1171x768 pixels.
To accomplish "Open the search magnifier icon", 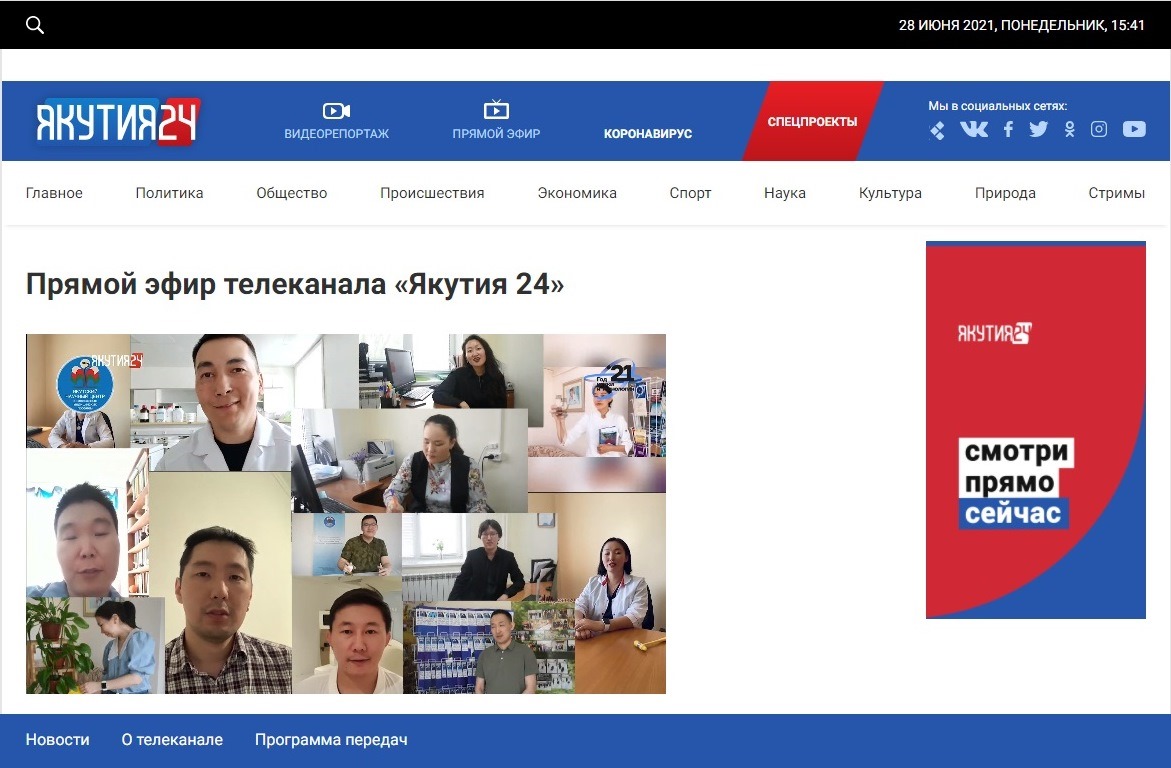I will tap(34, 25).
